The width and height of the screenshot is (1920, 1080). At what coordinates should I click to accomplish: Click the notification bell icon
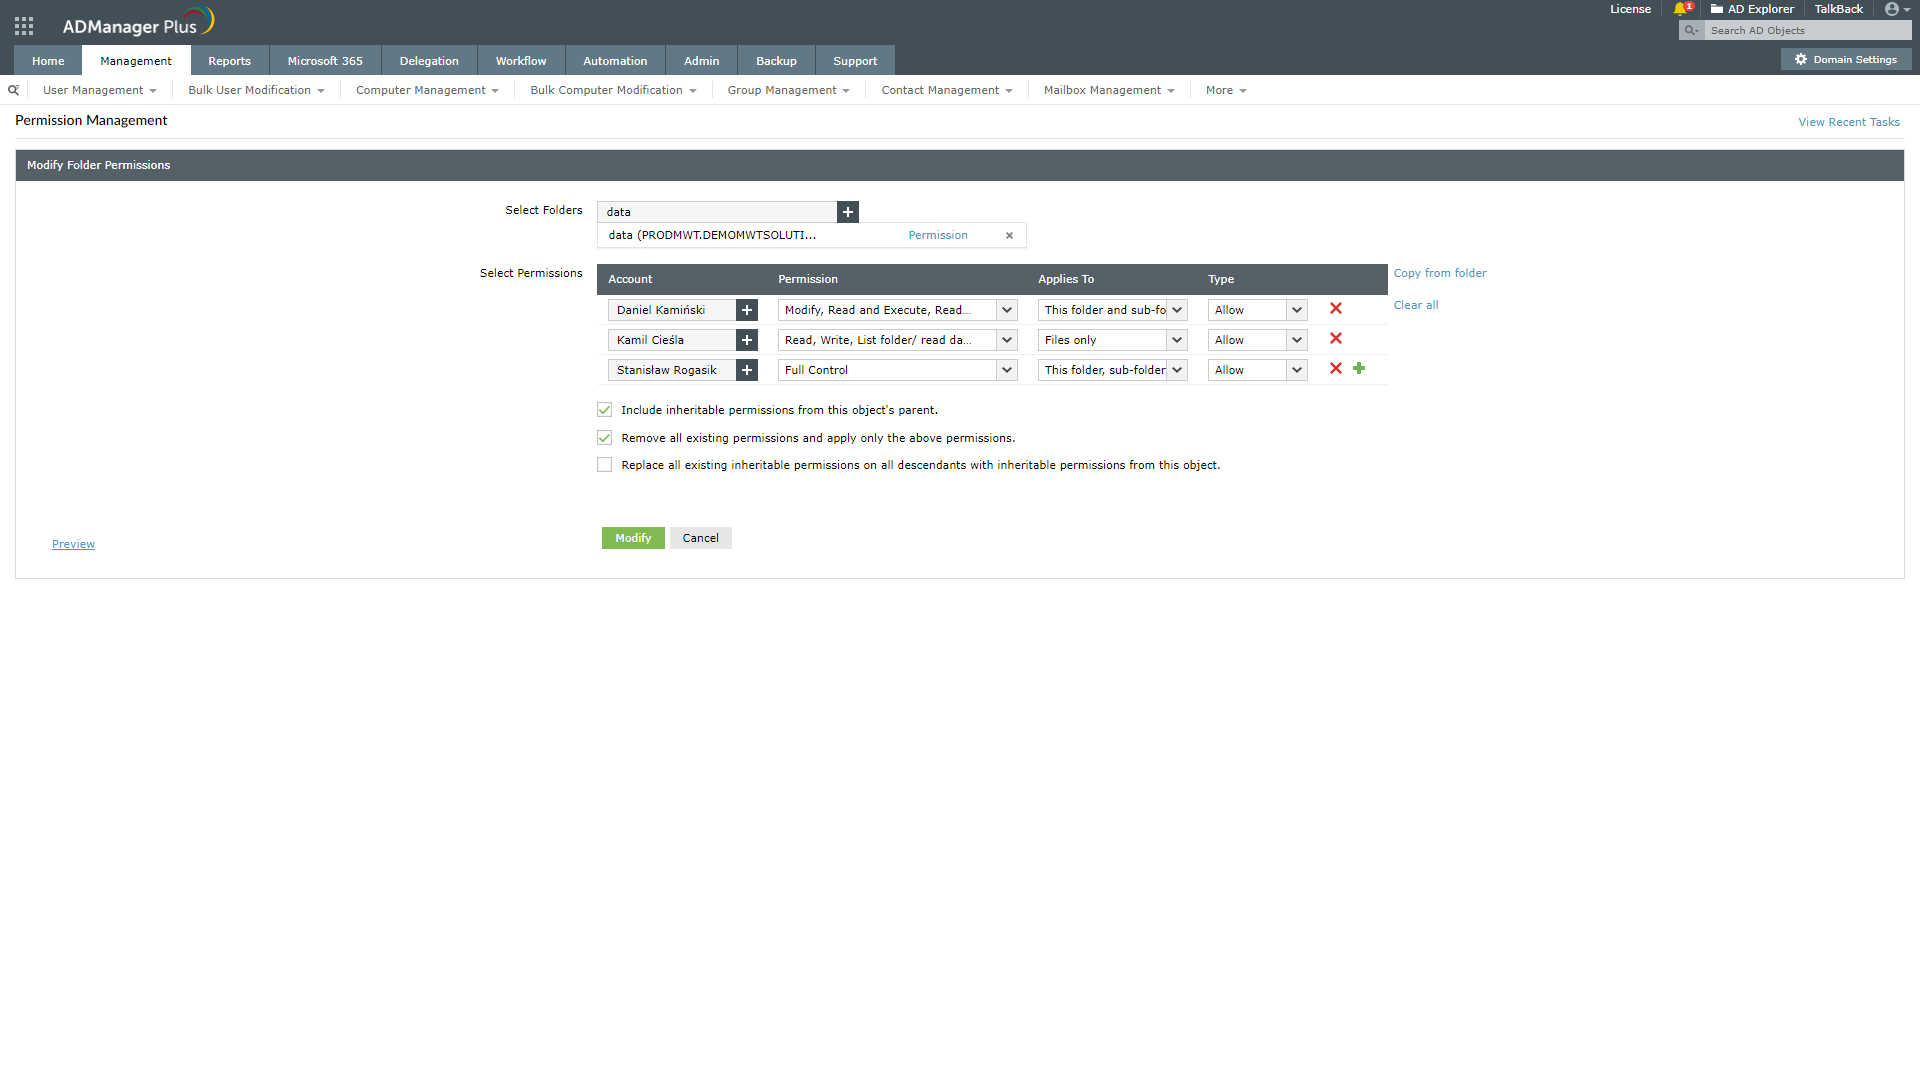click(x=1680, y=9)
